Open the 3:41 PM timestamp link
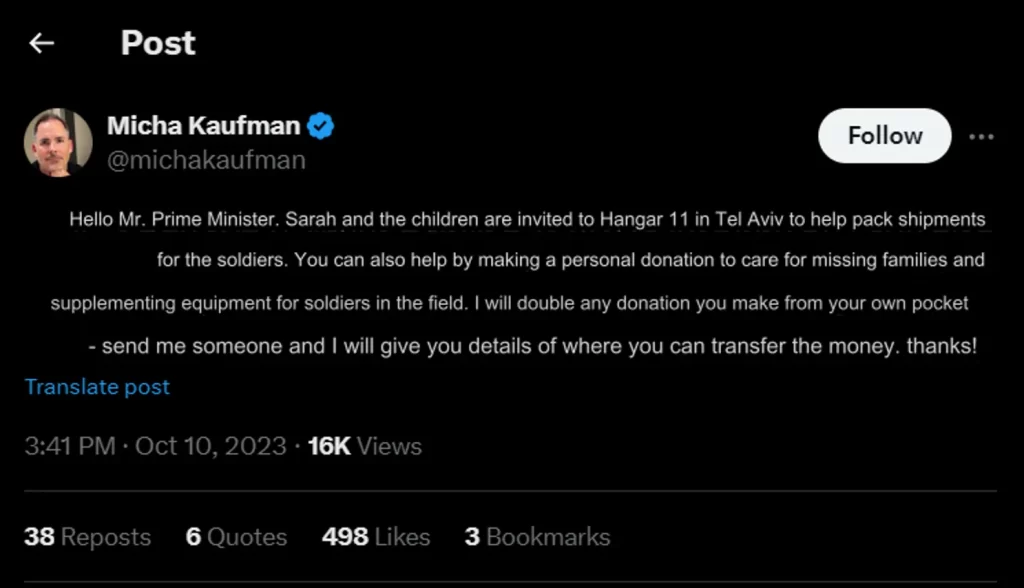Image resolution: width=1024 pixels, height=588 pixels. 70,446
